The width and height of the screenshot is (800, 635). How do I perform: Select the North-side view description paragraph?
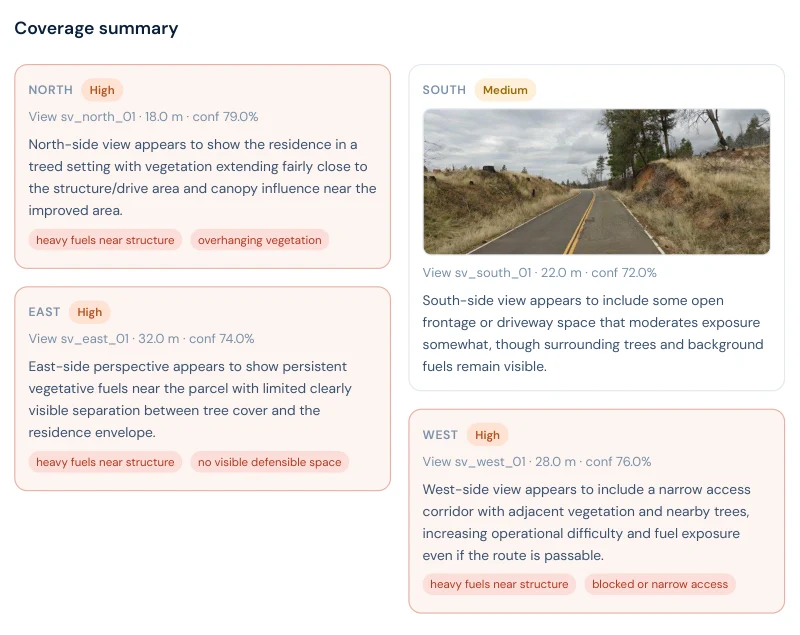click(x=203, y=177)
